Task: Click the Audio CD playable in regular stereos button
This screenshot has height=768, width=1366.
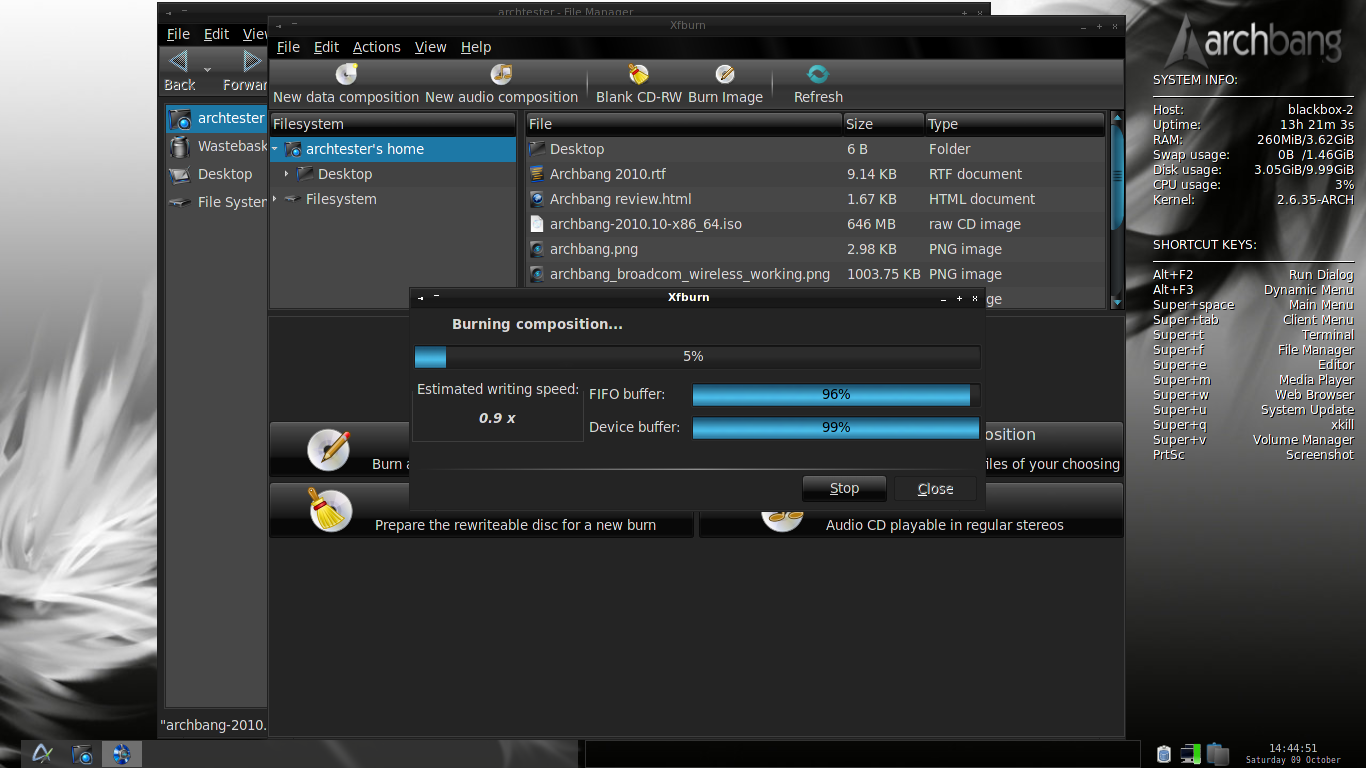Action: 911,510
